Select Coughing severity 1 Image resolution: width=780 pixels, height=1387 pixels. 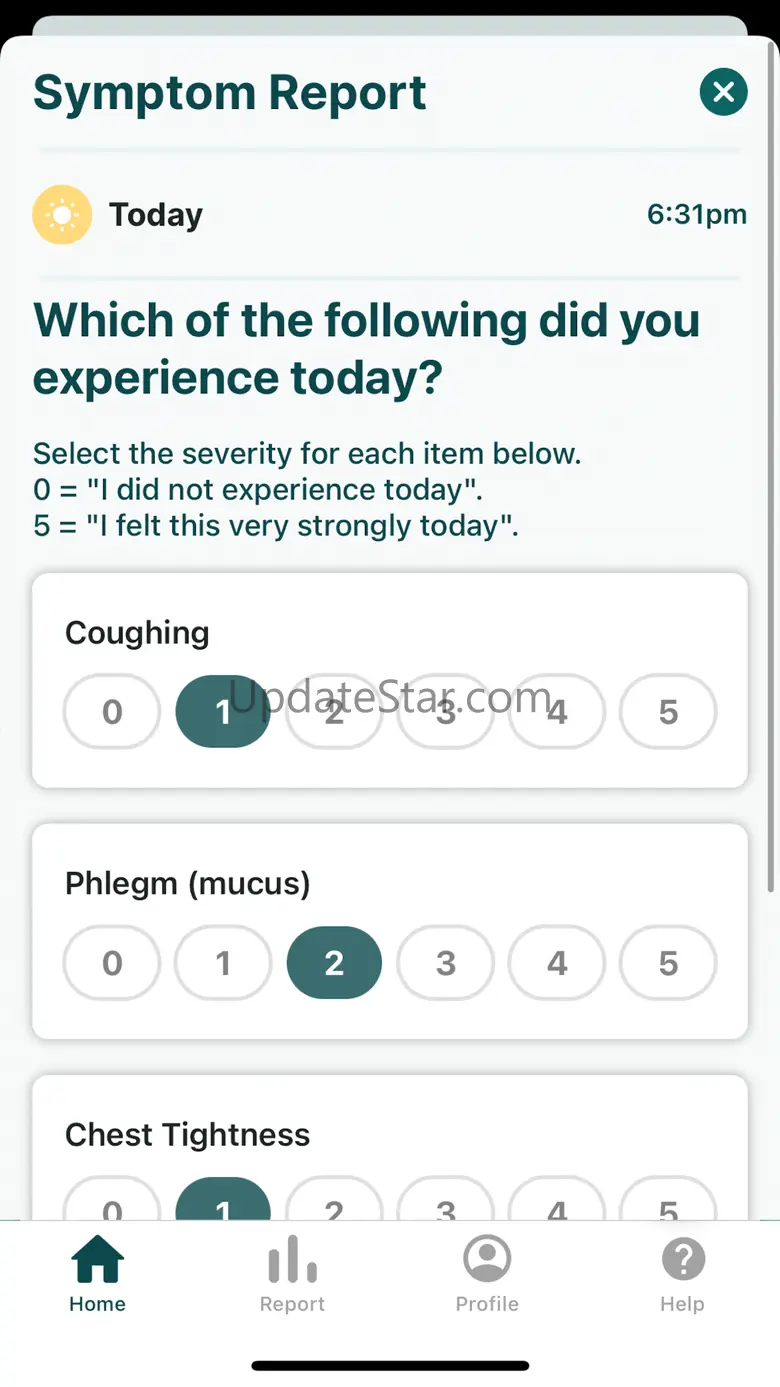click(x=223, y=712)
